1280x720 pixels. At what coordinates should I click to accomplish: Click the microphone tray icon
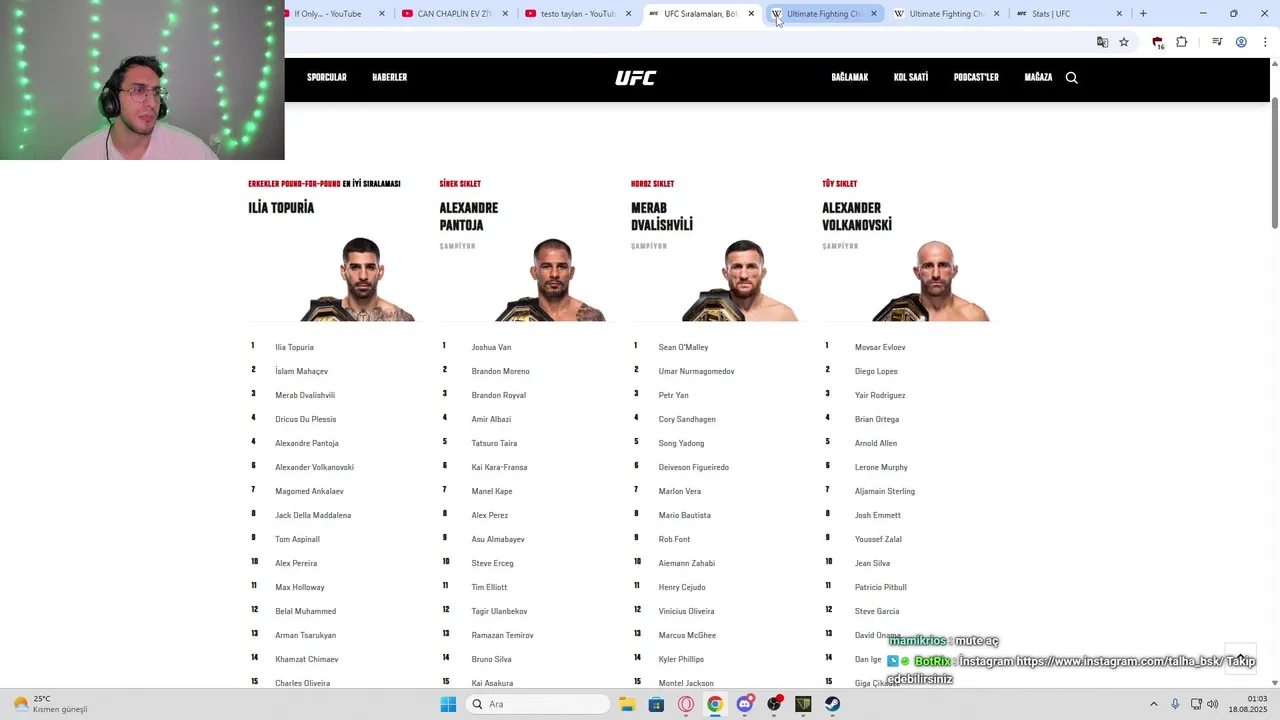point(1175,704)
